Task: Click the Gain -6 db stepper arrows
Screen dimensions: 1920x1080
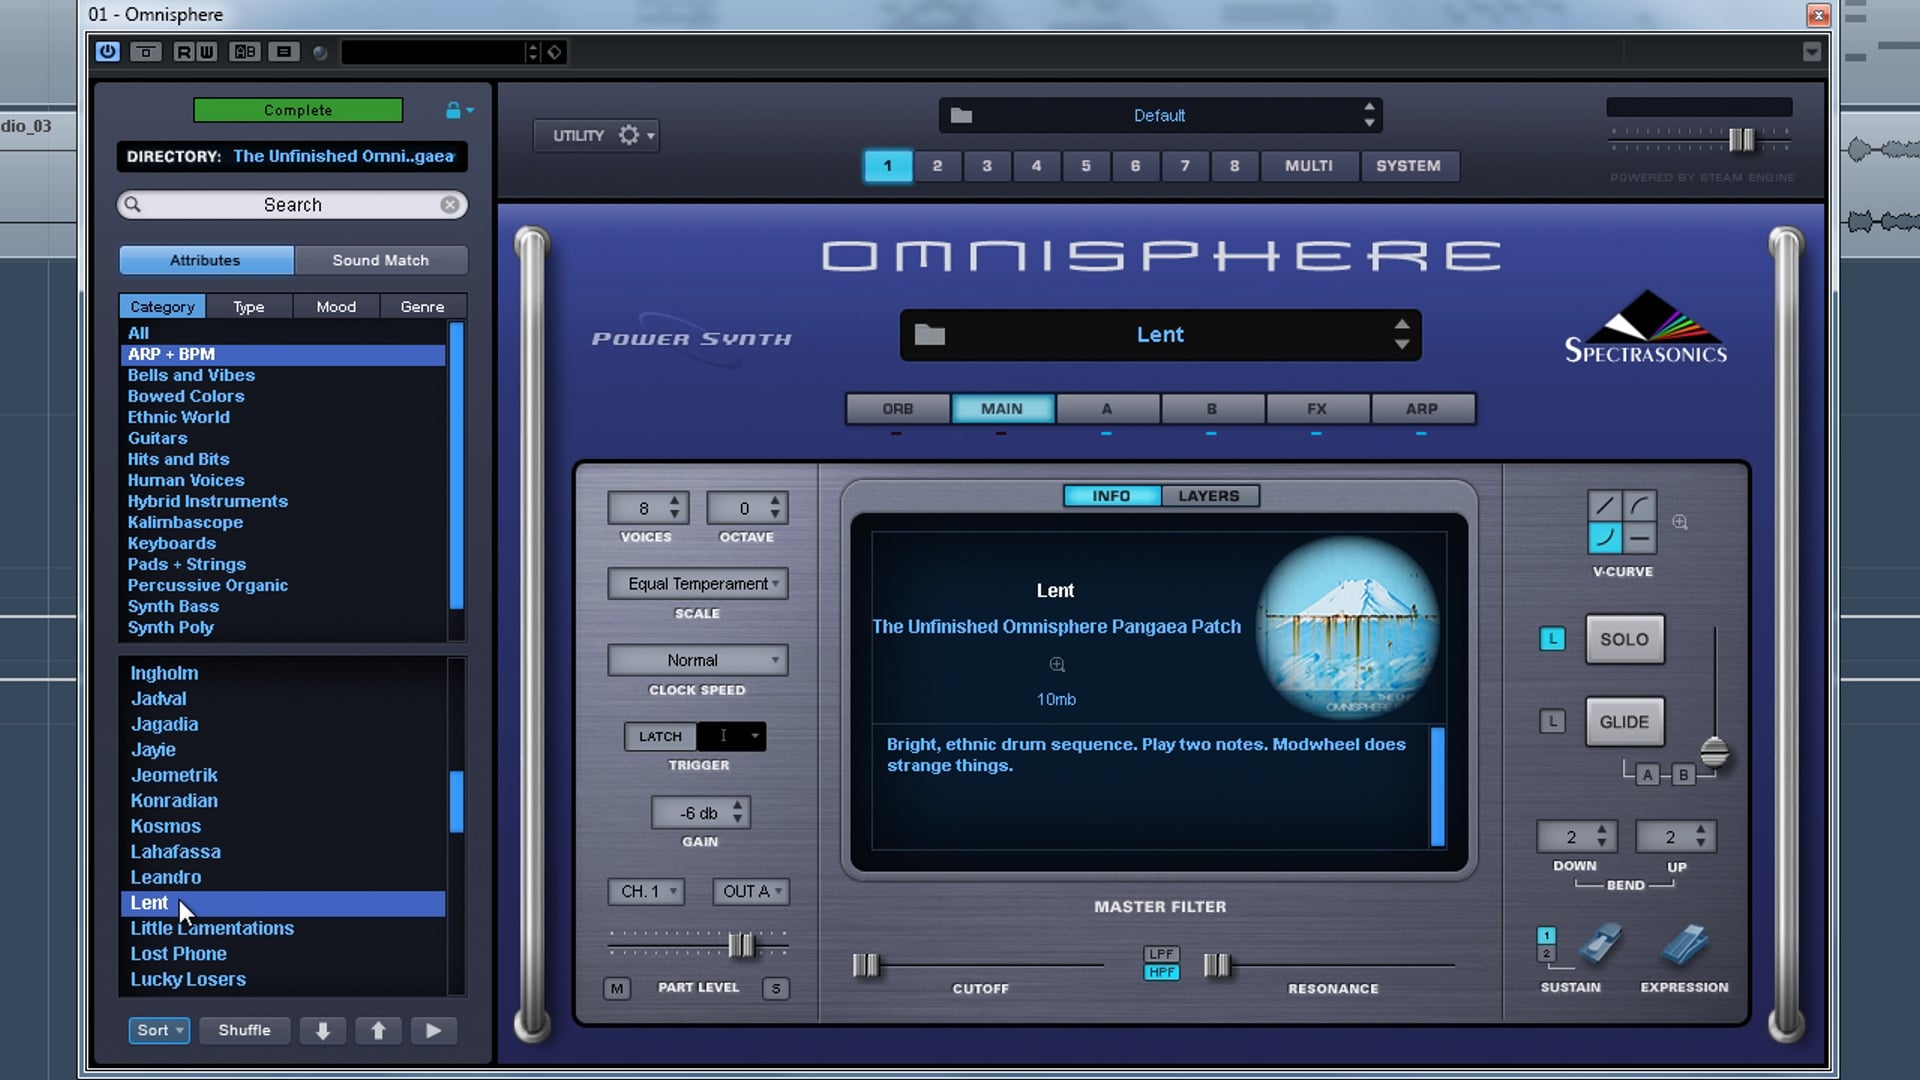Action: pos(738,812)
